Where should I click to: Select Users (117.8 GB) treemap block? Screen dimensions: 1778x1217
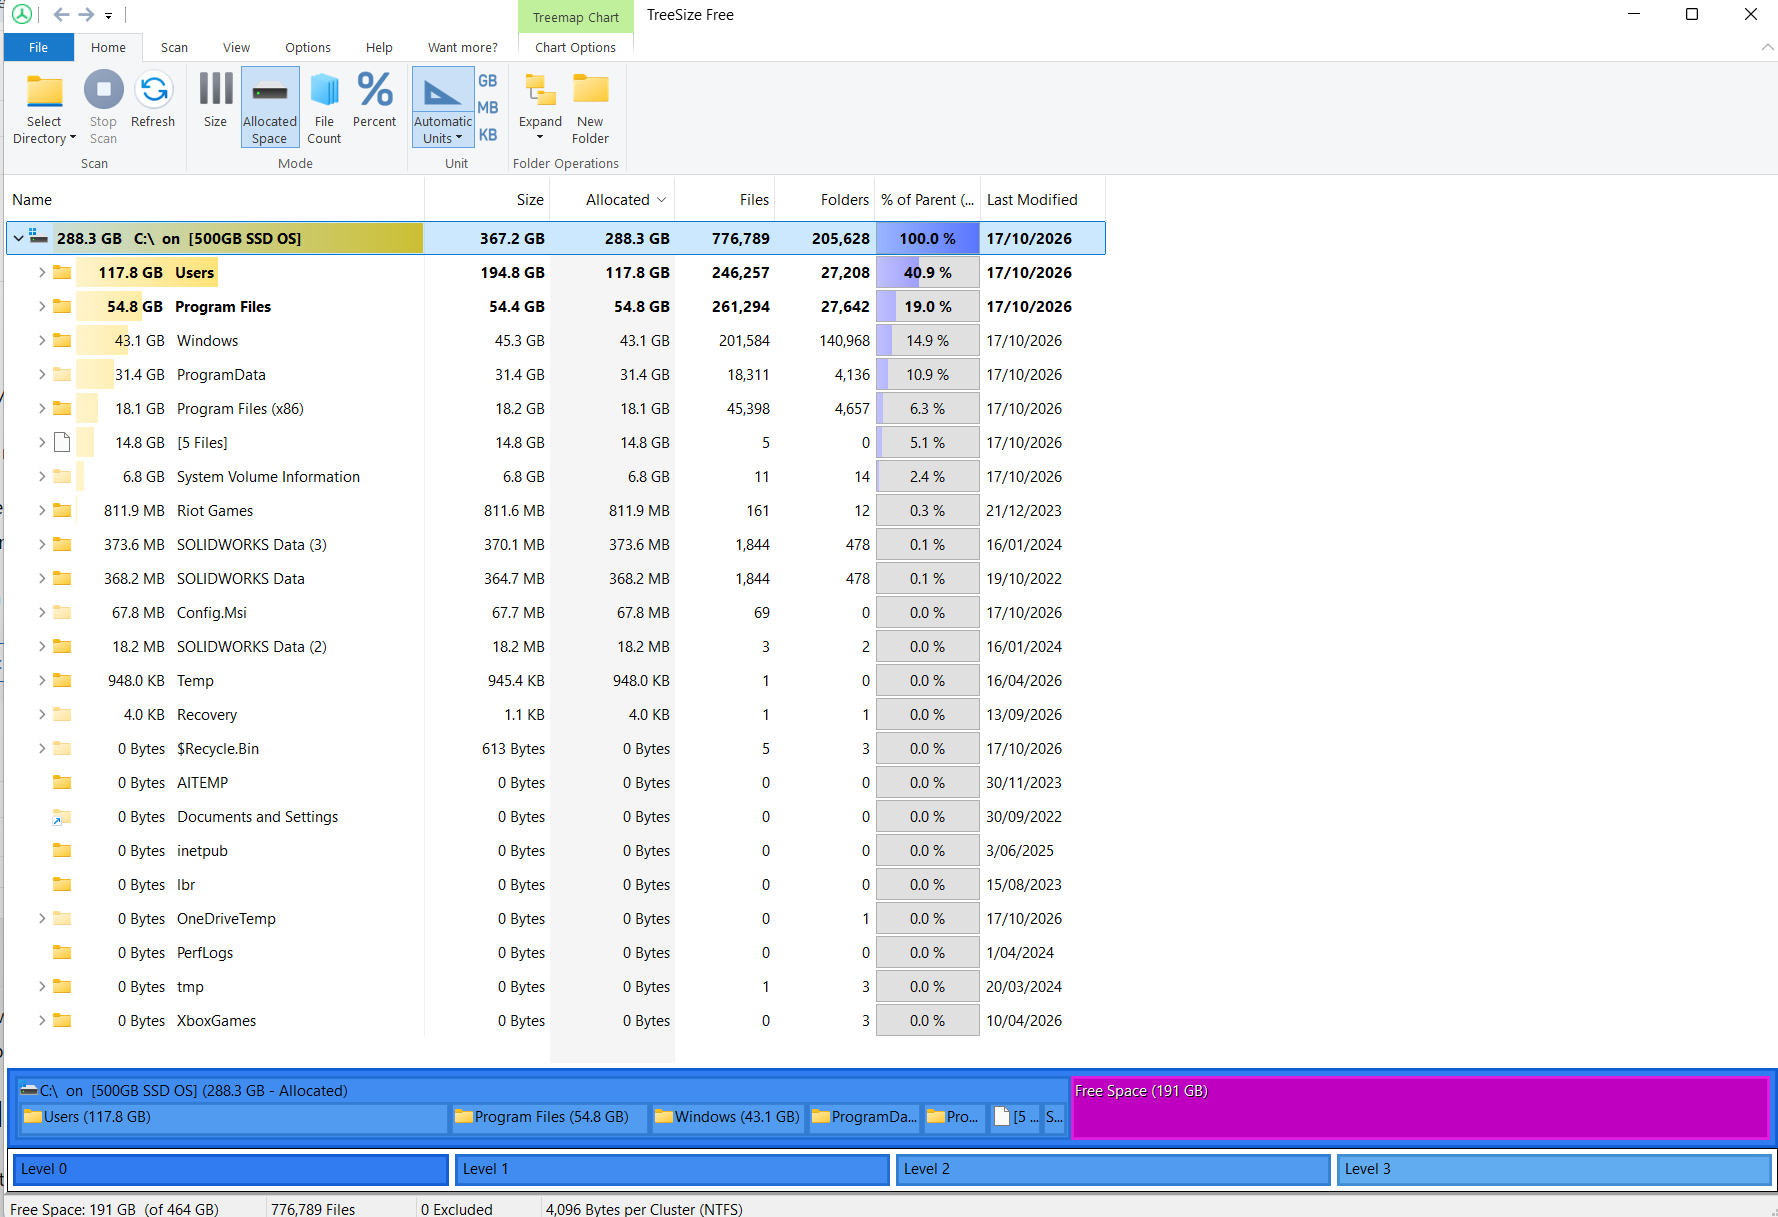click(234, 1118)
